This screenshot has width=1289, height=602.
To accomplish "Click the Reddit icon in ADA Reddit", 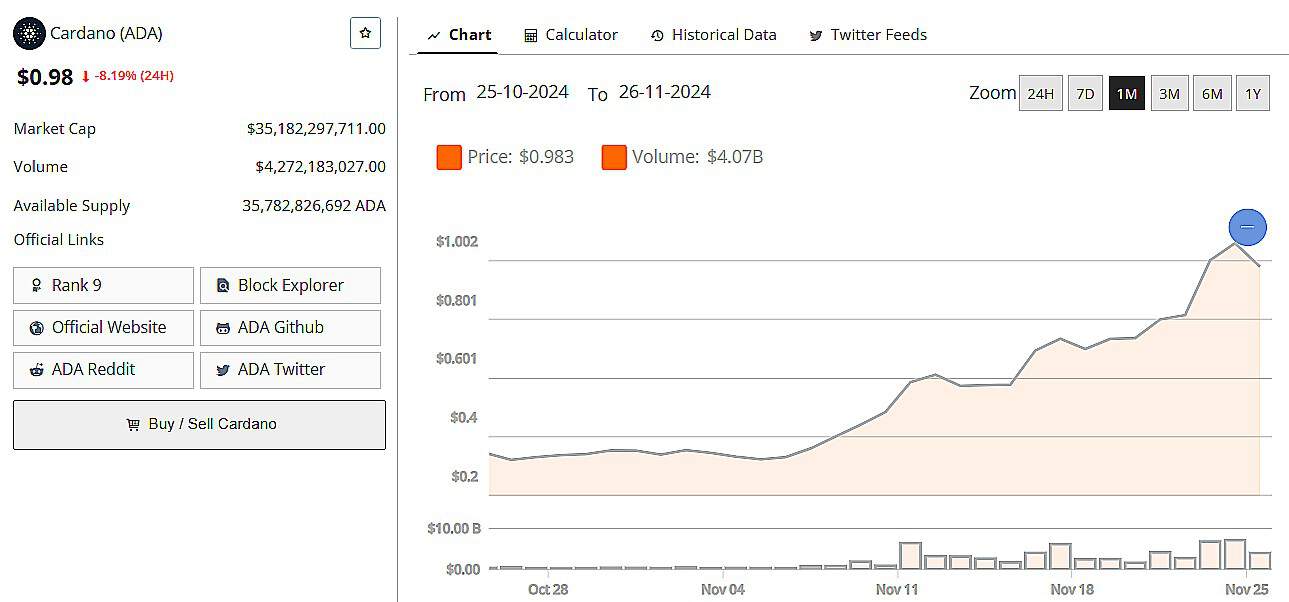I will (37, 370).
